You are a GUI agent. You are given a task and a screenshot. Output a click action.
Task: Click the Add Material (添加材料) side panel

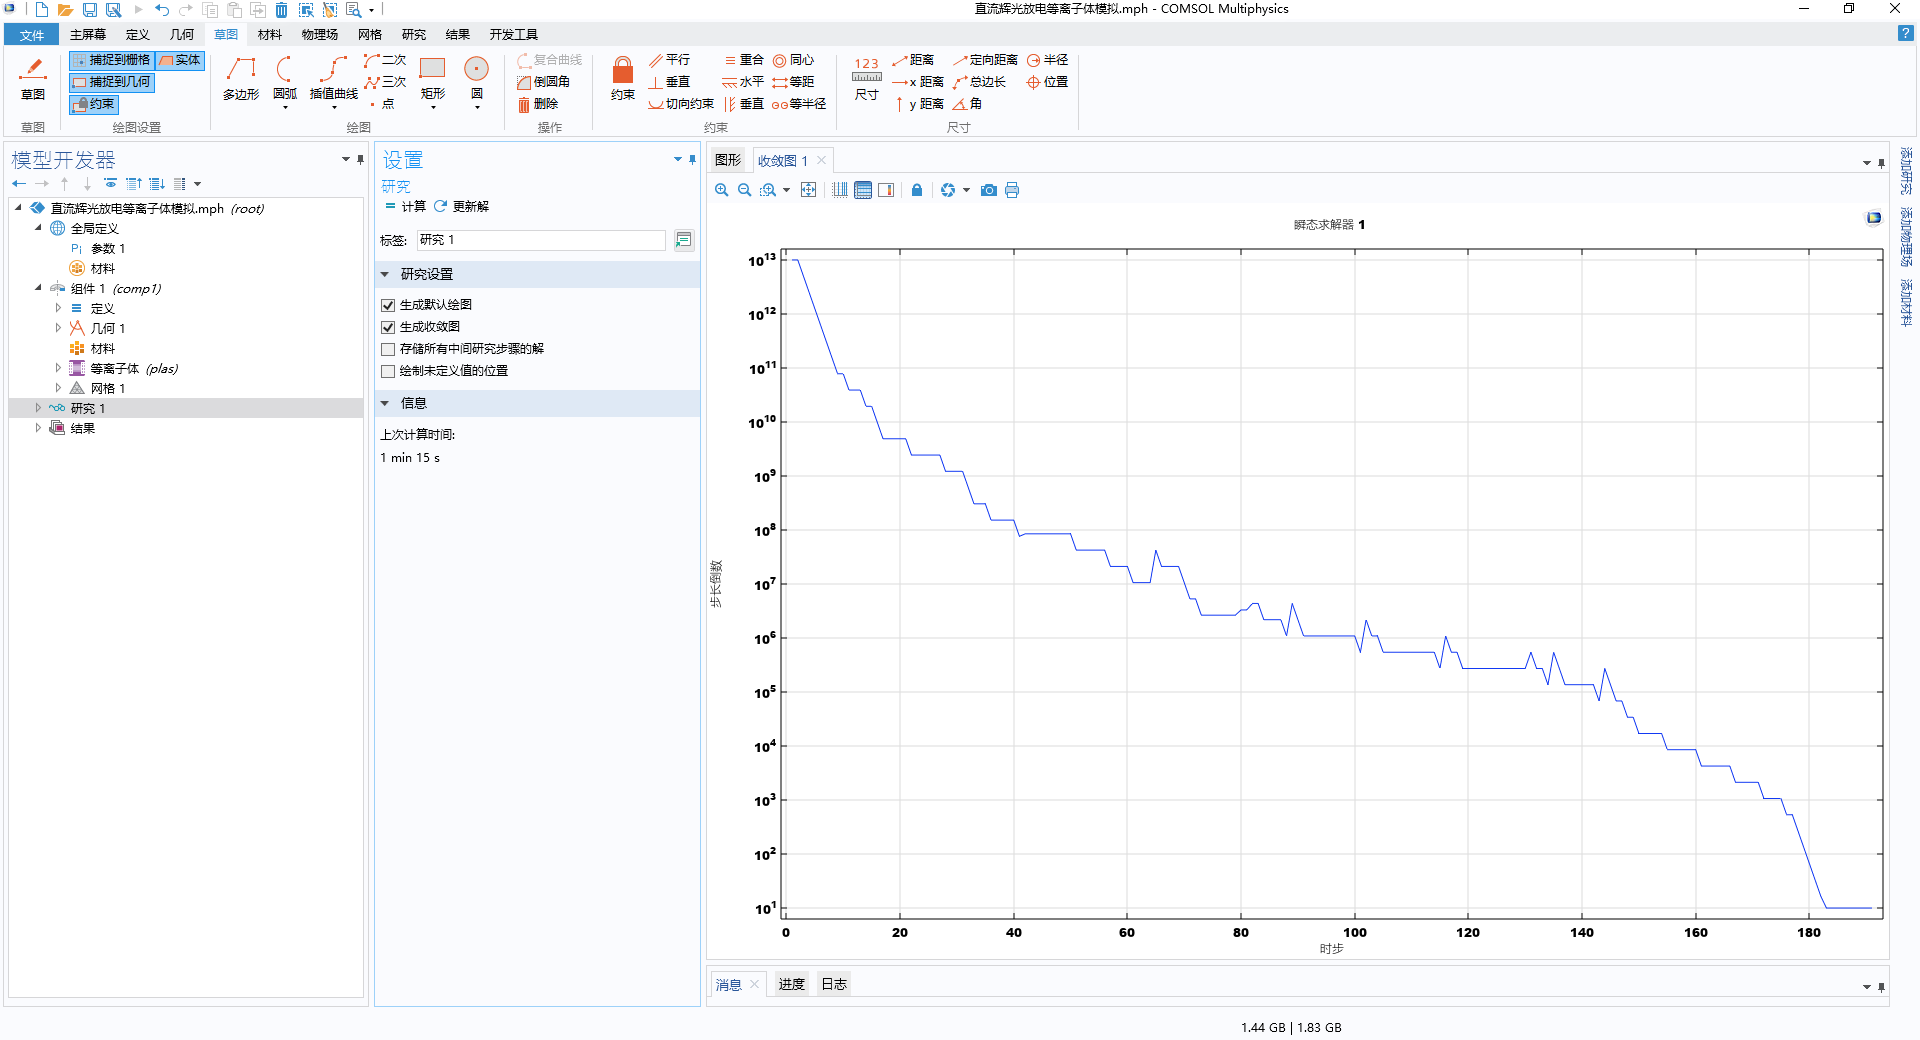1906,302
